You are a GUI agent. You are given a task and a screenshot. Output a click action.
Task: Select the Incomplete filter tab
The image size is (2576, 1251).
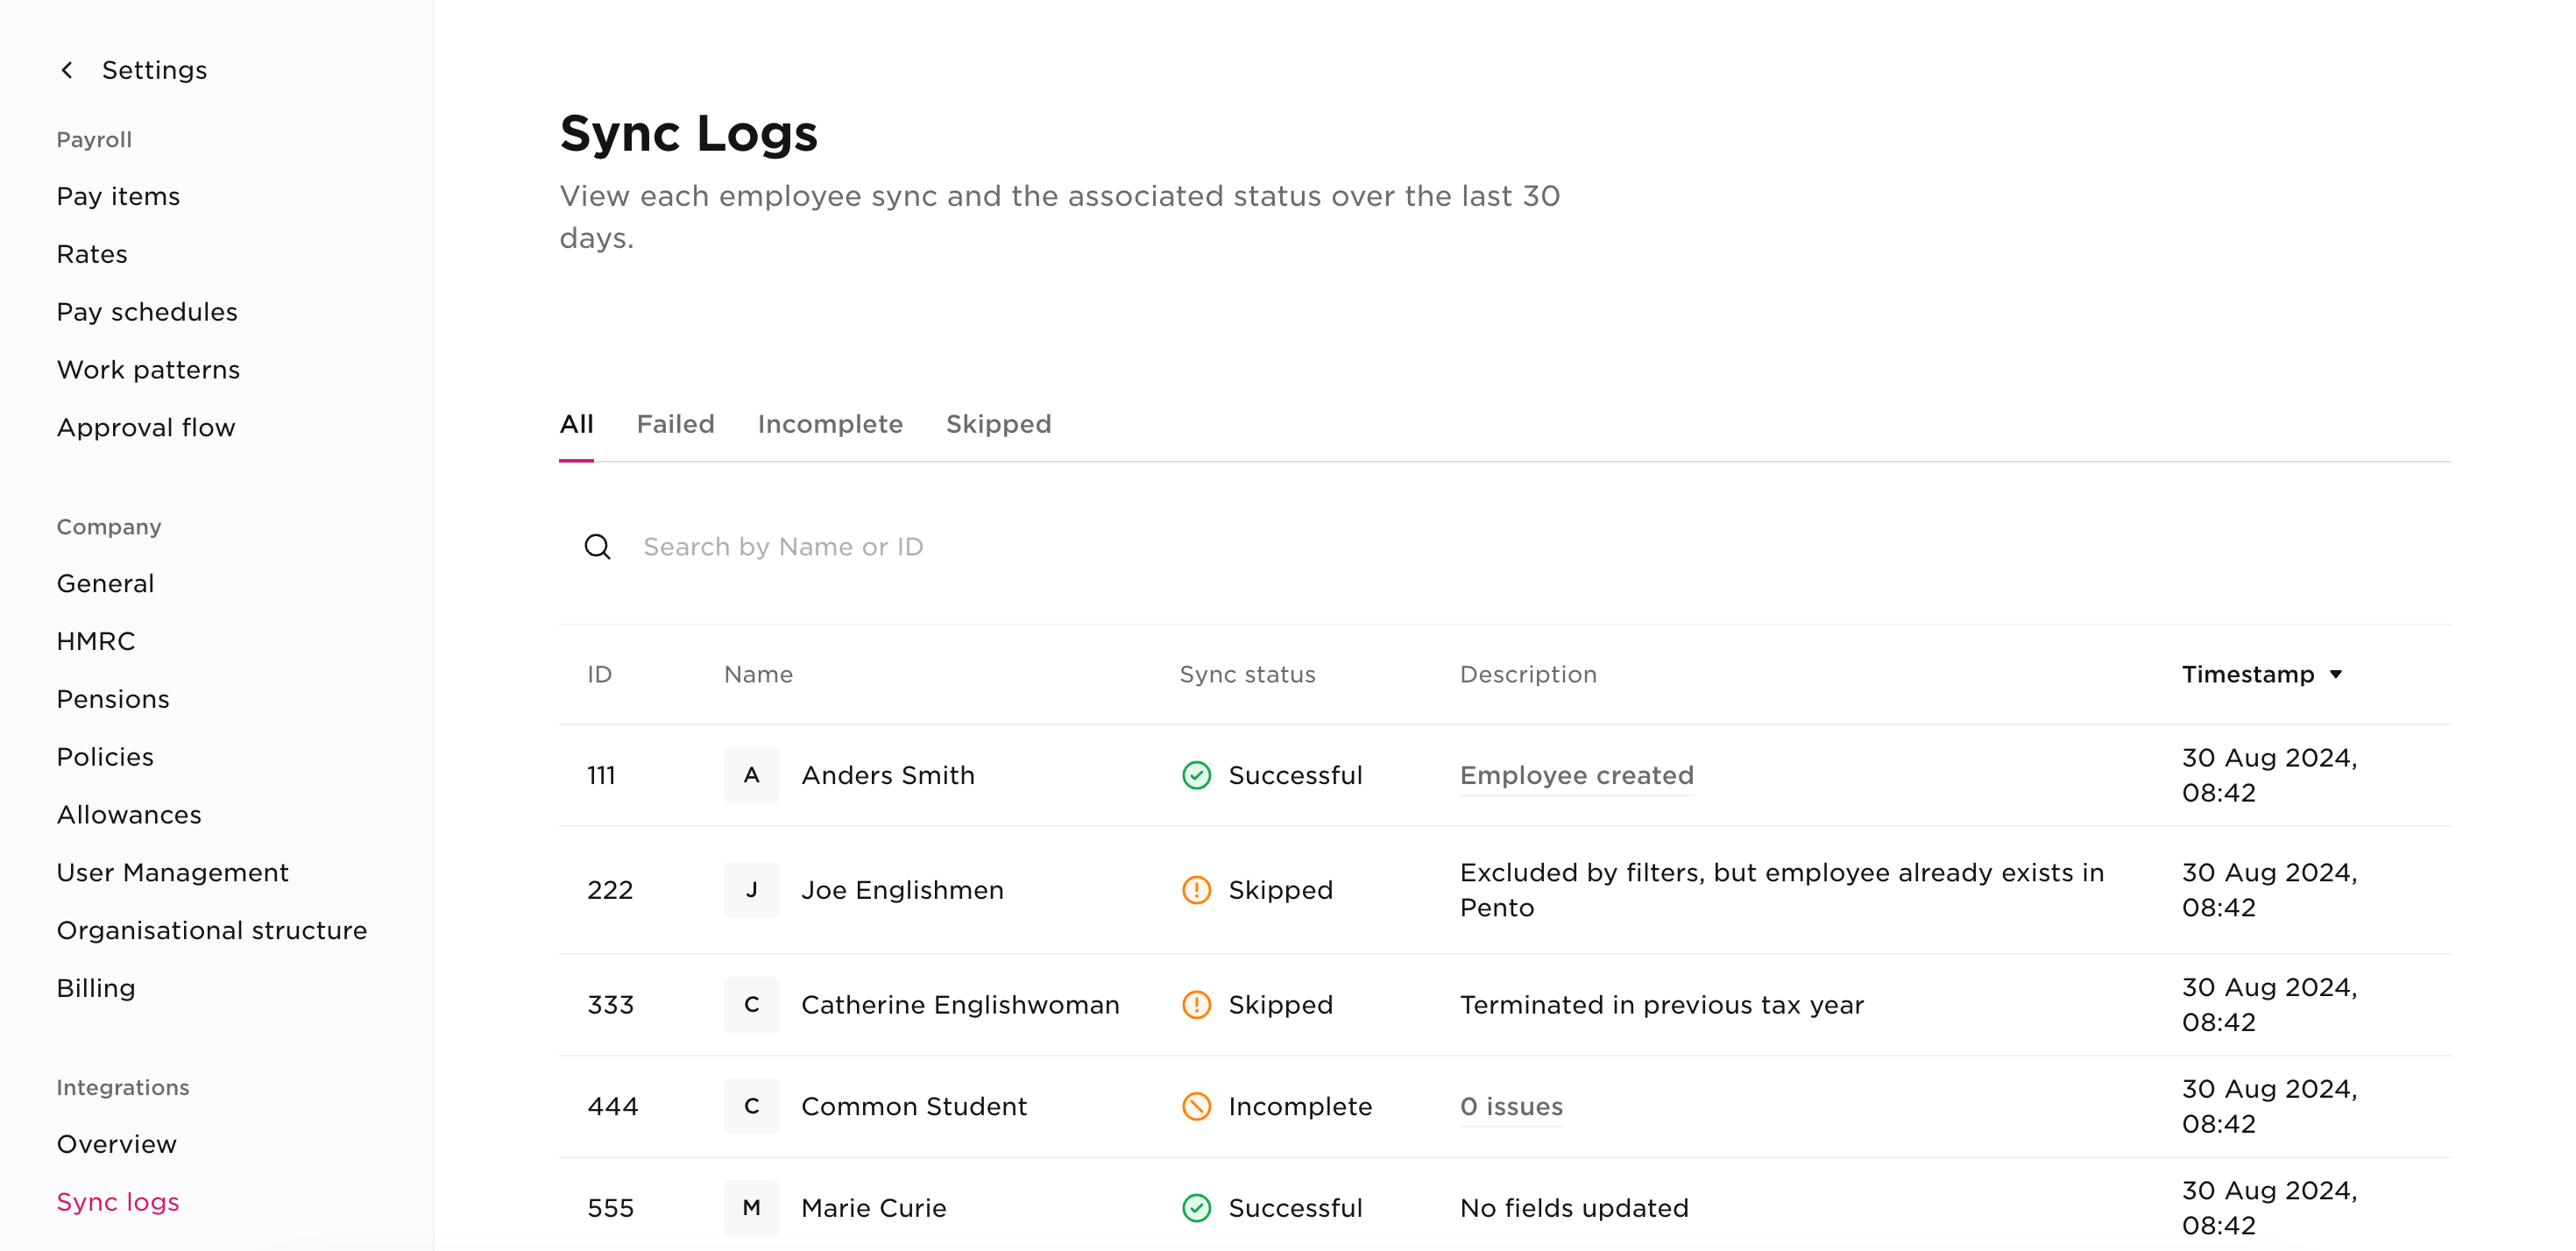point(830,424)
